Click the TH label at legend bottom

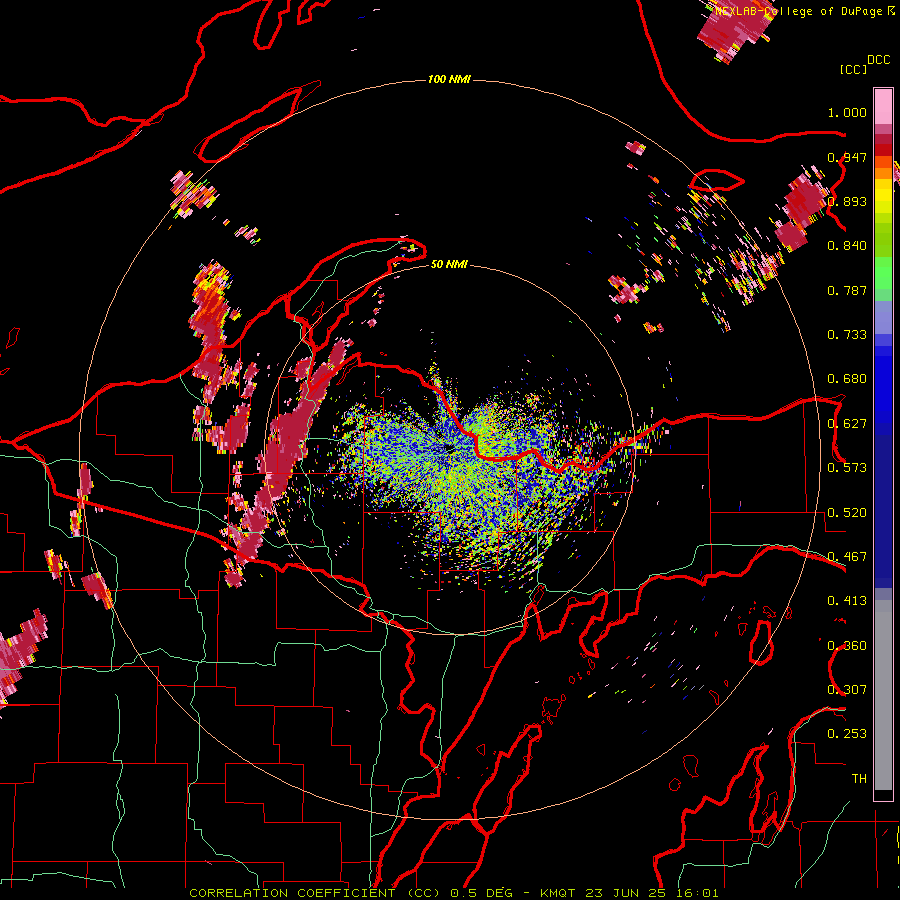(859, 779)
